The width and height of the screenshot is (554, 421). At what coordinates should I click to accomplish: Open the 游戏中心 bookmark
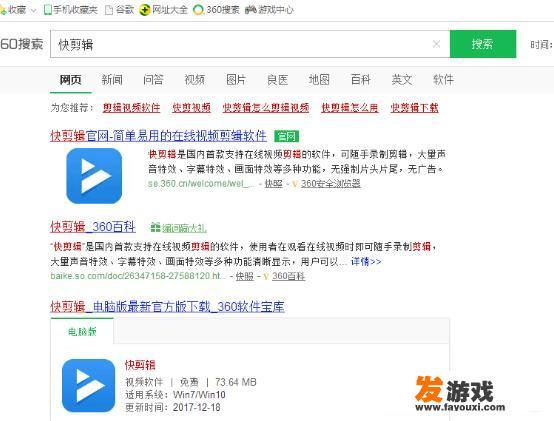click(x=269, y=10)
